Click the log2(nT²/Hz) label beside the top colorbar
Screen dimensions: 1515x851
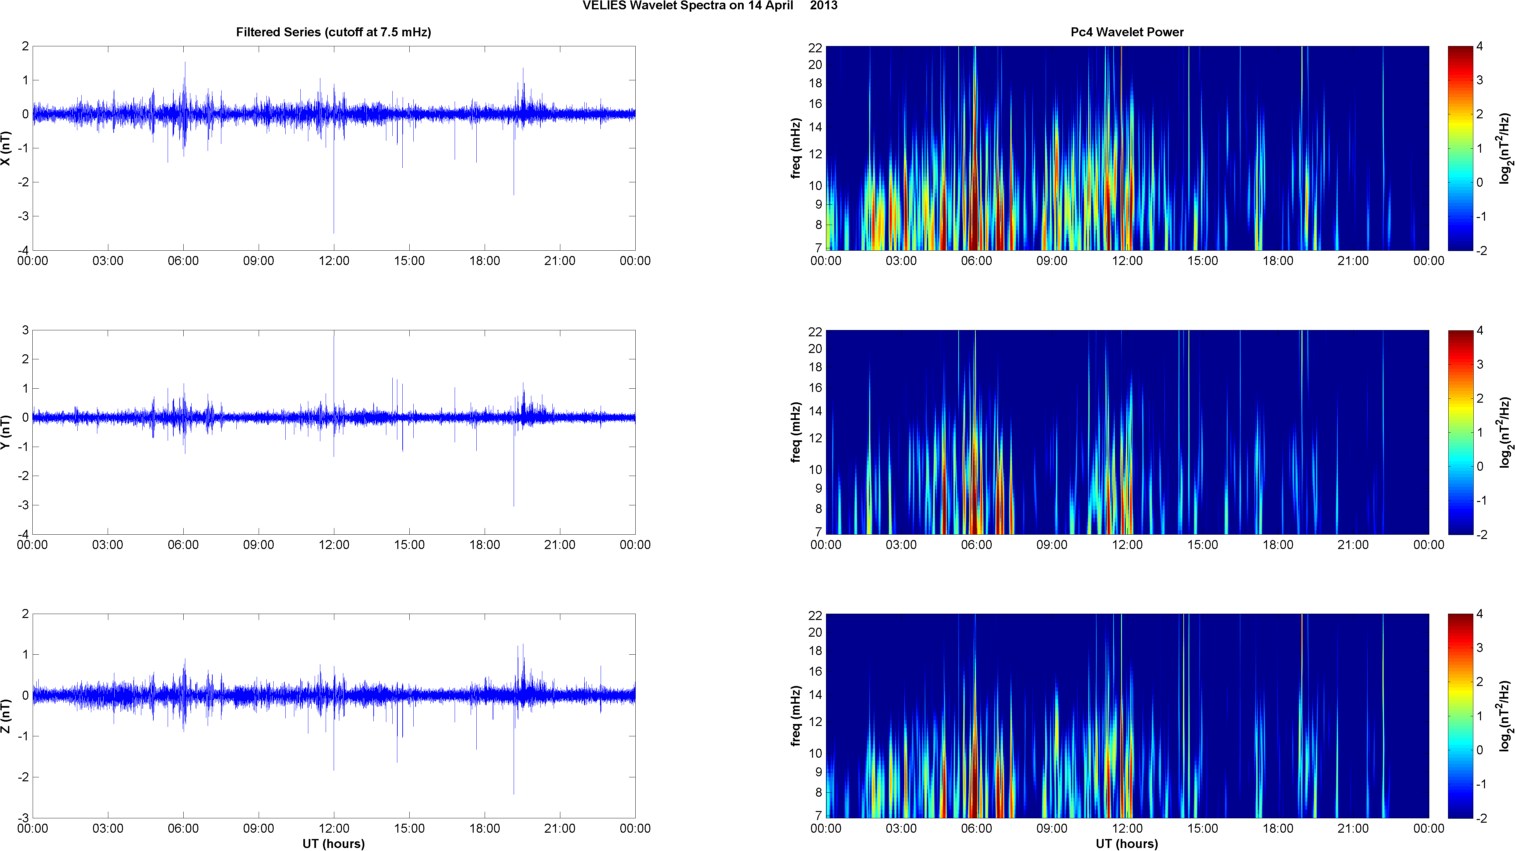pos(1504,148)
